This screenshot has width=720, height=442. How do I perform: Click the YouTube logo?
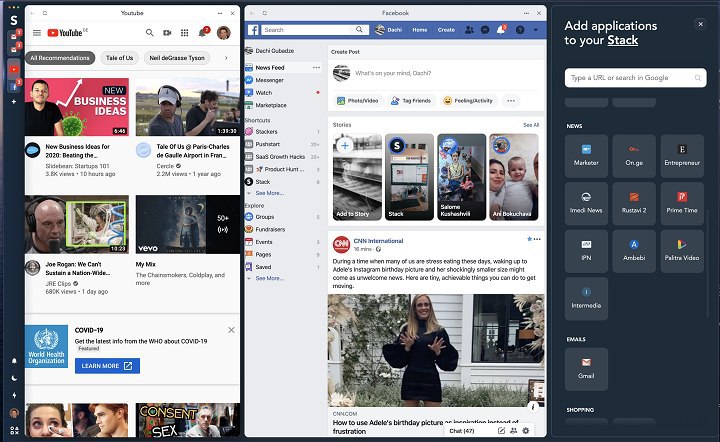click(x=67, y=33)
